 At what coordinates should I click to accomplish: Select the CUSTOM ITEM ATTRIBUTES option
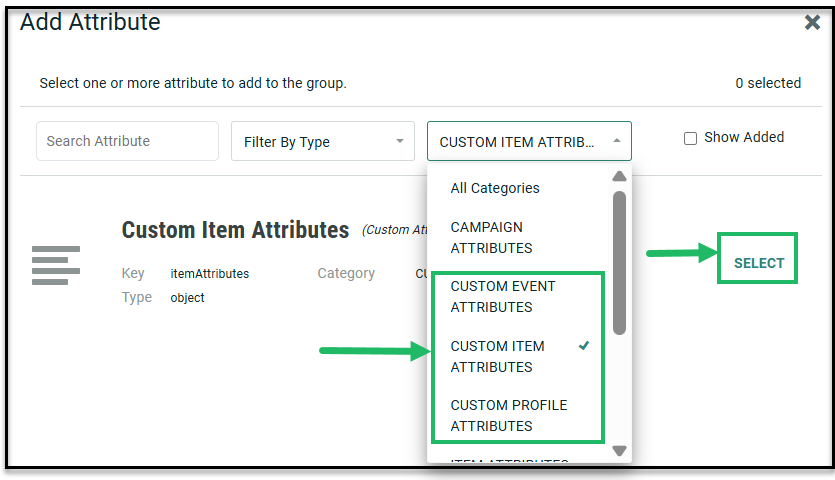tap(498, 356)
